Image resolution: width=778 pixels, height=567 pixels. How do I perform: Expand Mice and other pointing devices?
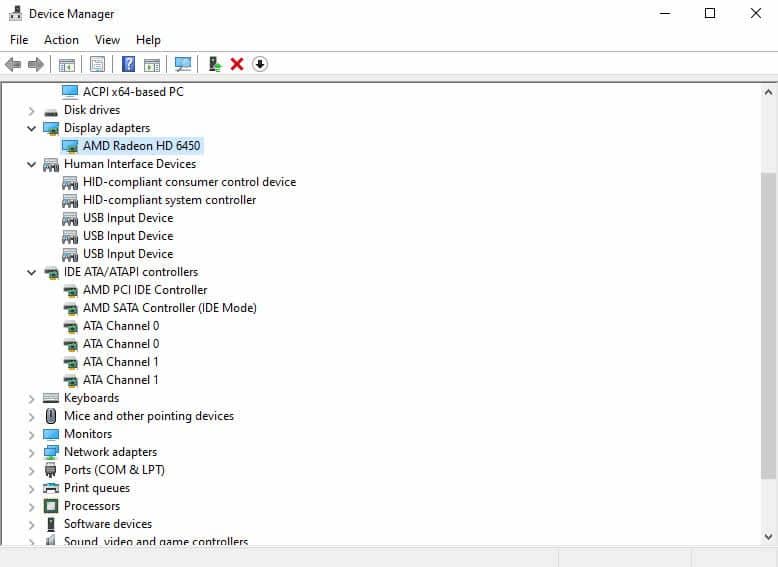pos(31,416)
